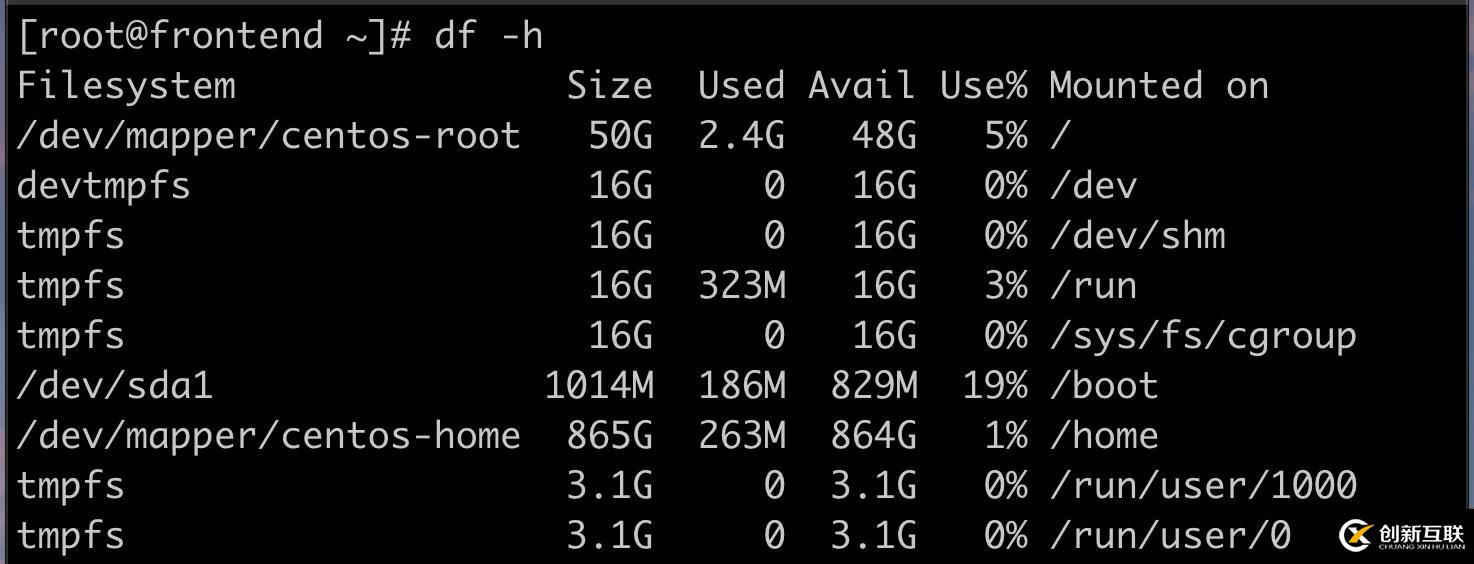Click the 'df -h' command text
1474x564 pixels.
488,36
